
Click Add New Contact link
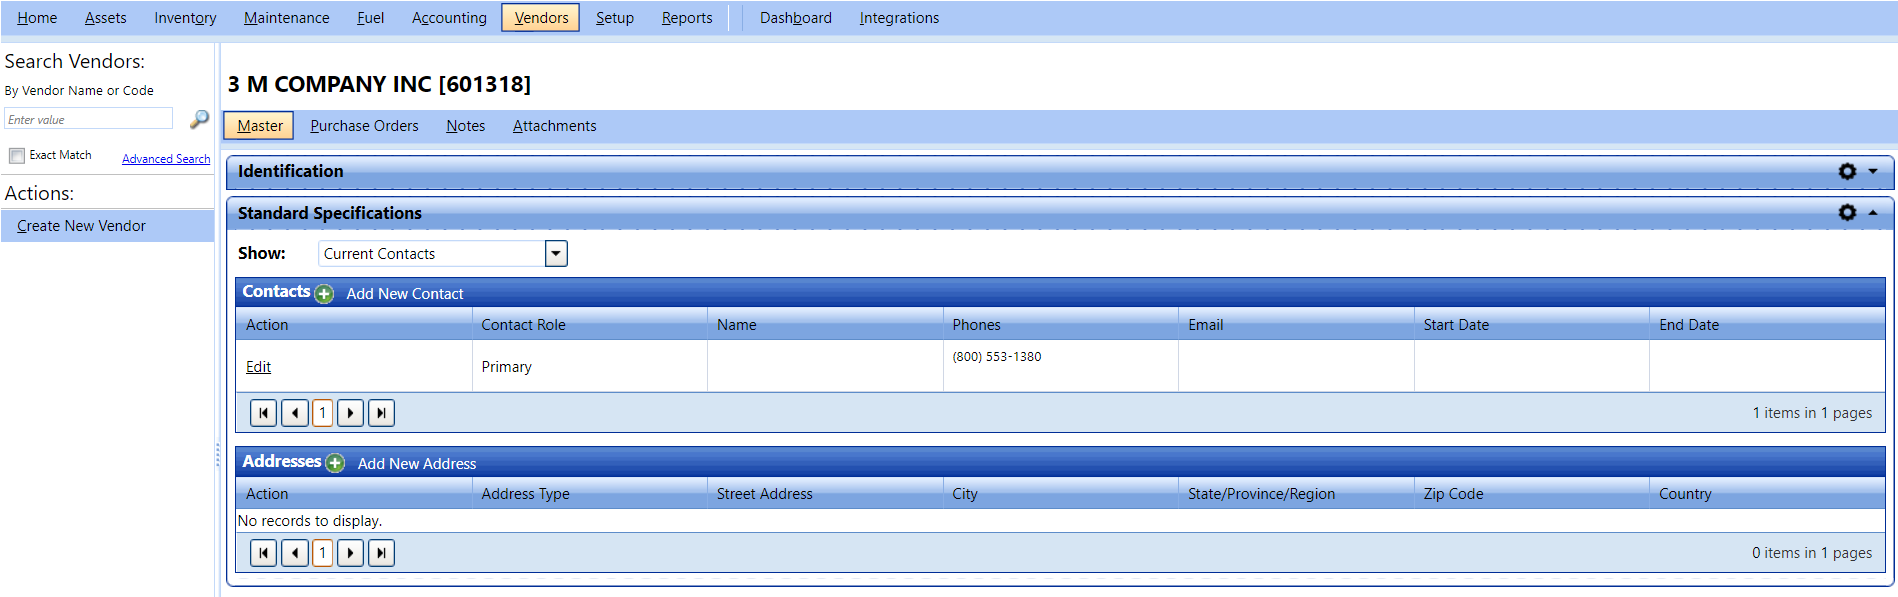pos(405,294)
